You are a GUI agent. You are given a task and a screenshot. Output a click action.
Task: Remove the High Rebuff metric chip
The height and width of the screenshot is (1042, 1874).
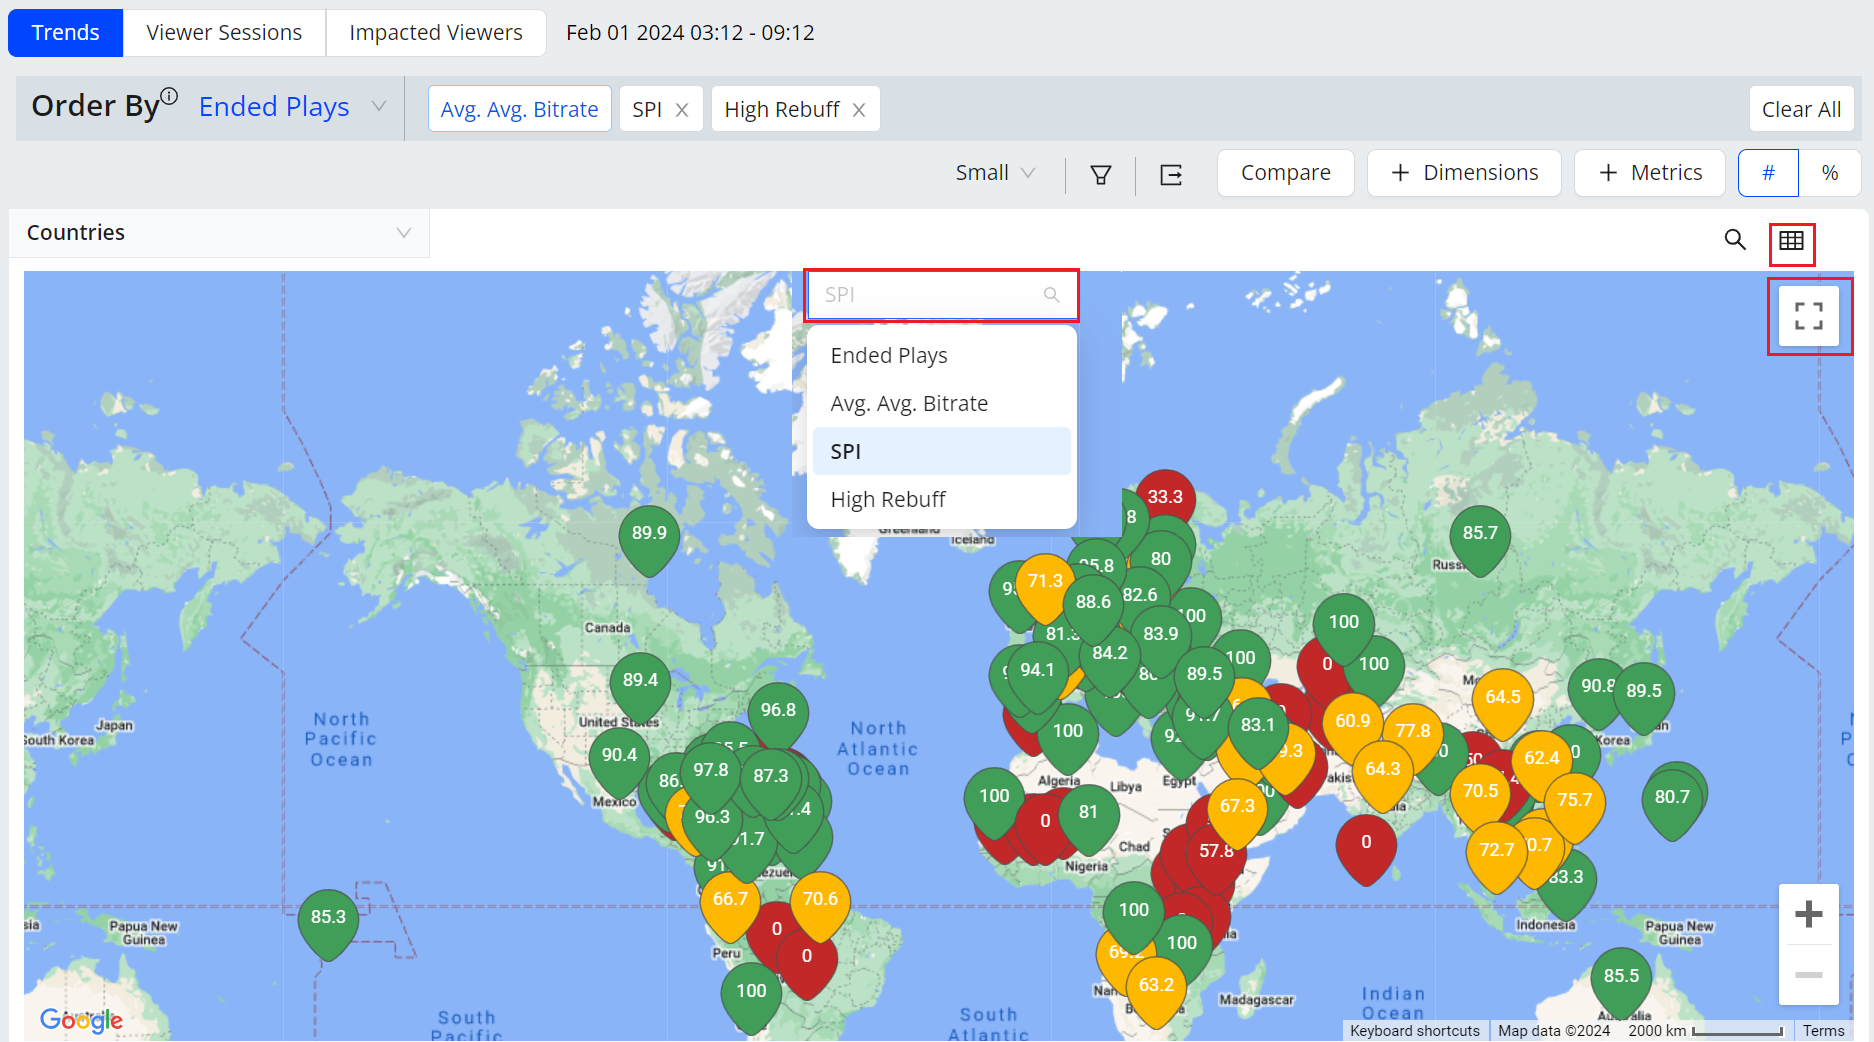[x=859, y=110]
